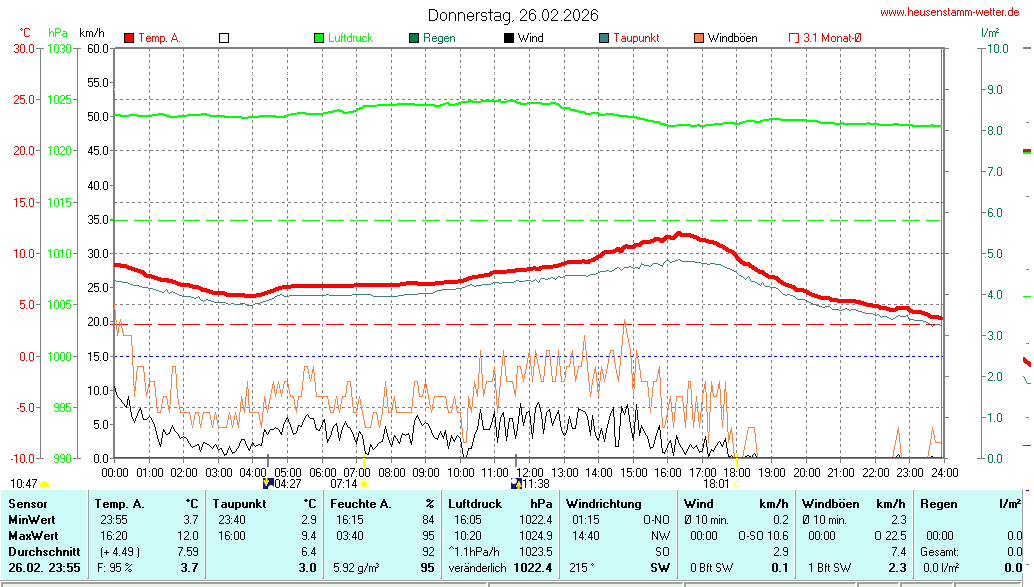The image size is (1034, 587).
Task: Click the orange Windböen legend square
Action: pyautogui.click(x=699, y=38)
